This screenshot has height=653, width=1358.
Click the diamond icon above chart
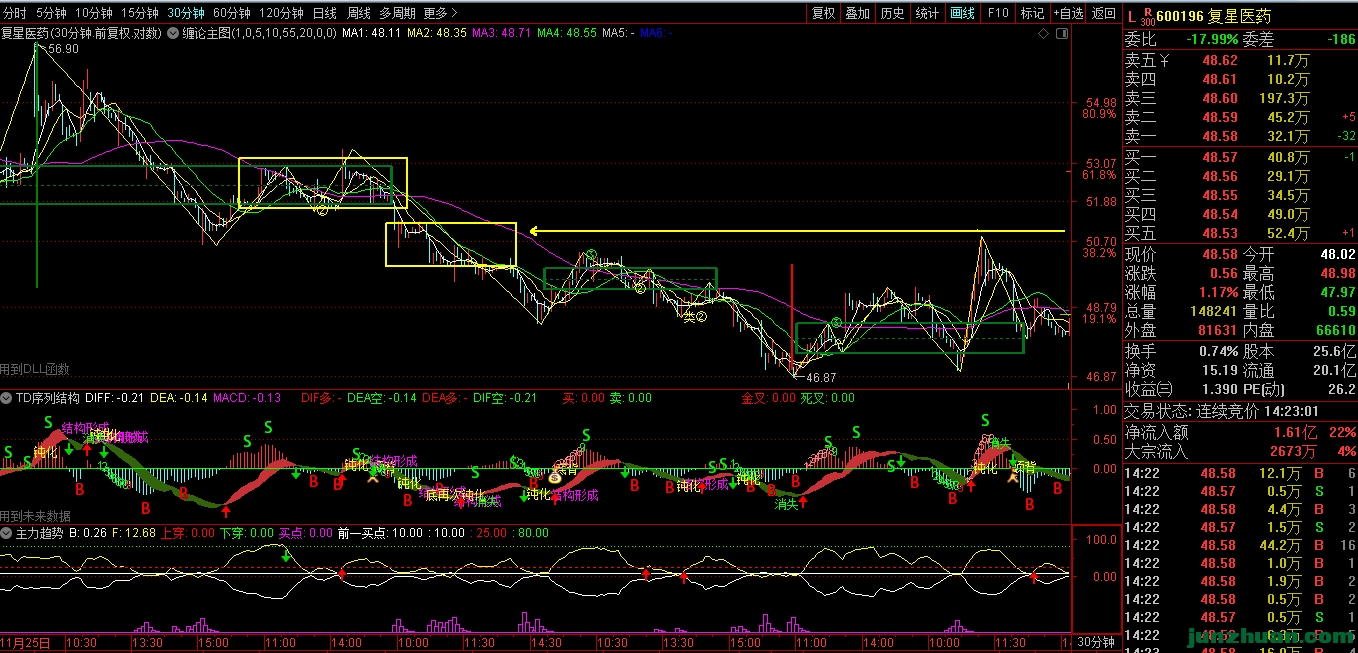point(1045,33)
